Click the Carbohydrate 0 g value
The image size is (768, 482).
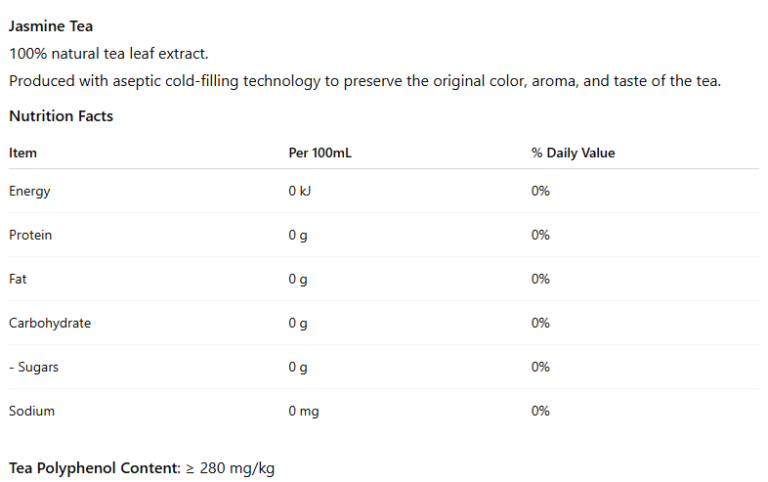[298, 323]
